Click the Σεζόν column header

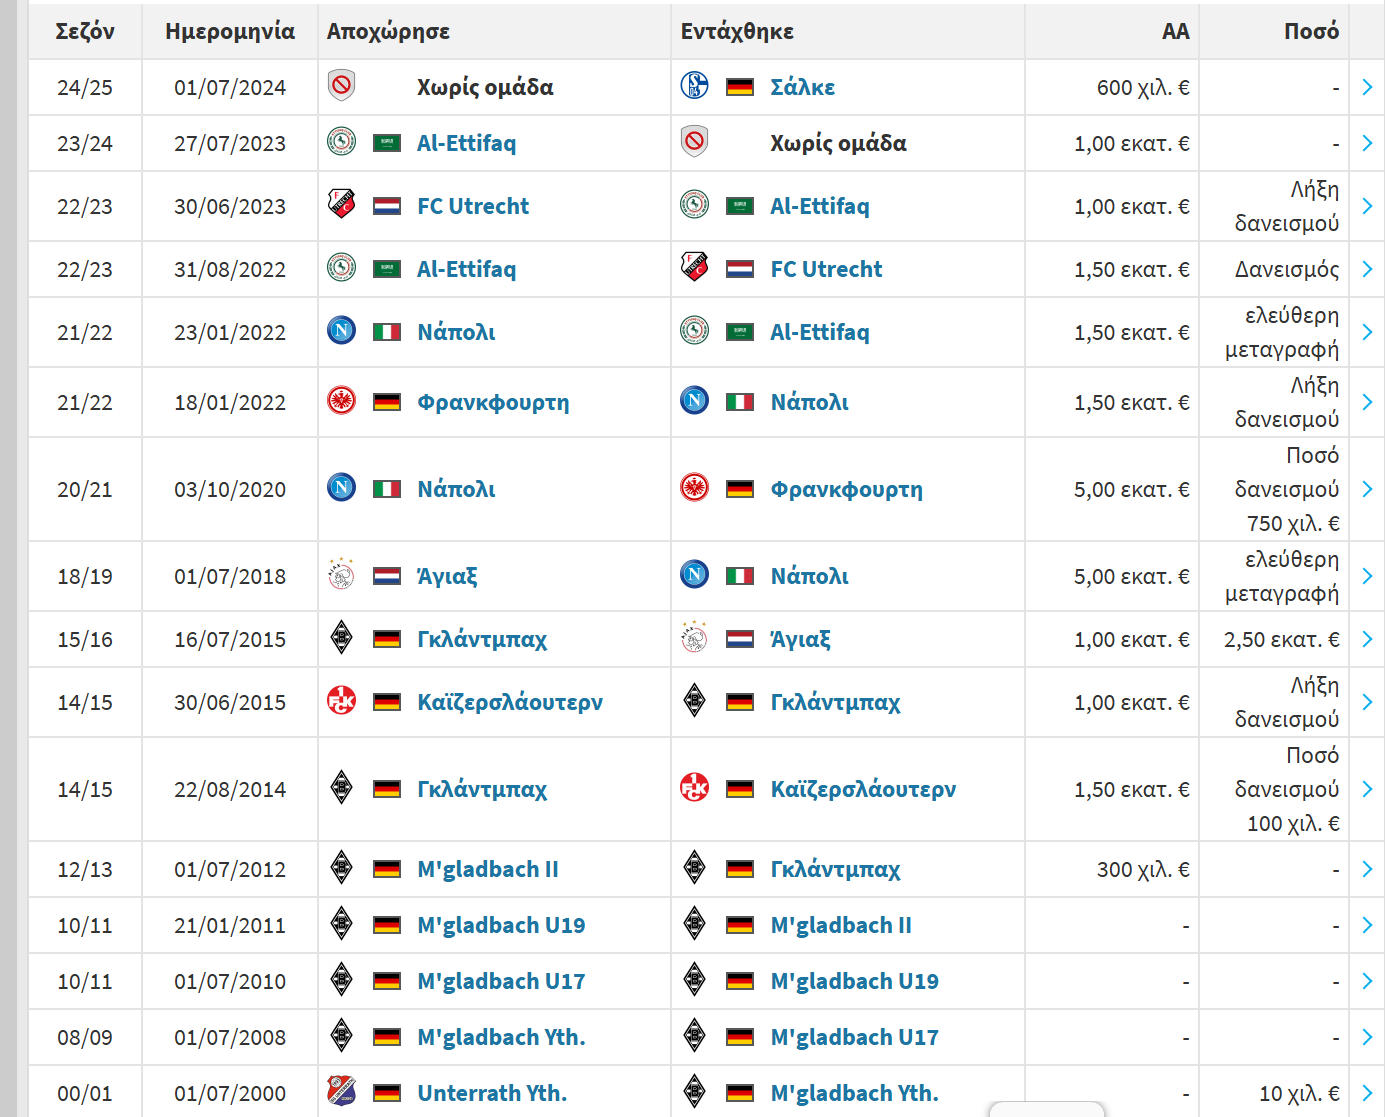coord(85,31)
